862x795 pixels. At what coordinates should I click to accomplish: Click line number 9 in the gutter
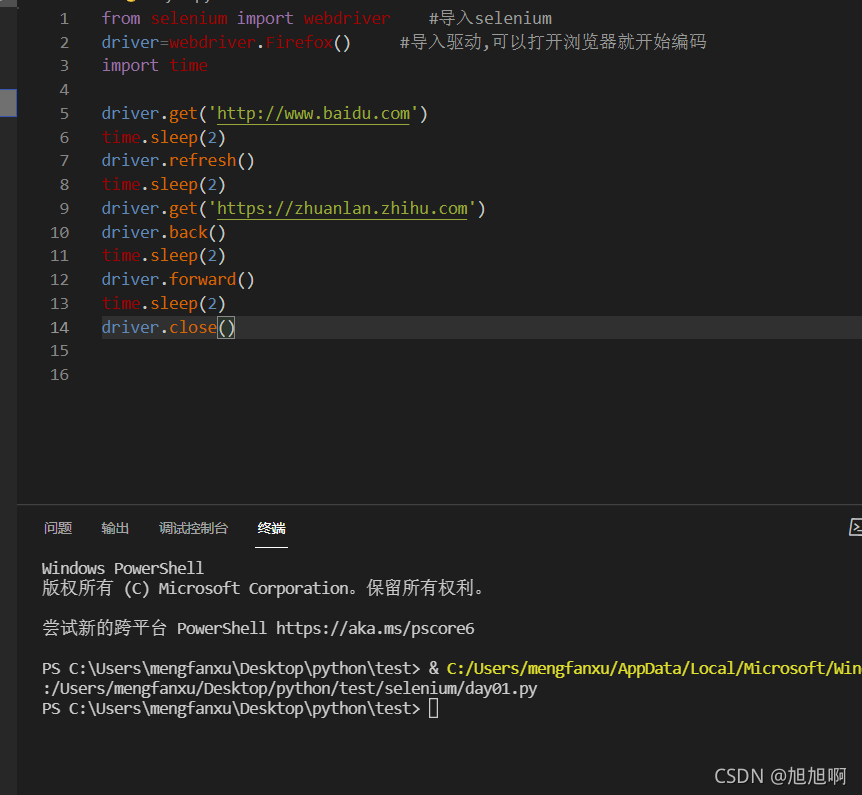[x=64, y=209]
